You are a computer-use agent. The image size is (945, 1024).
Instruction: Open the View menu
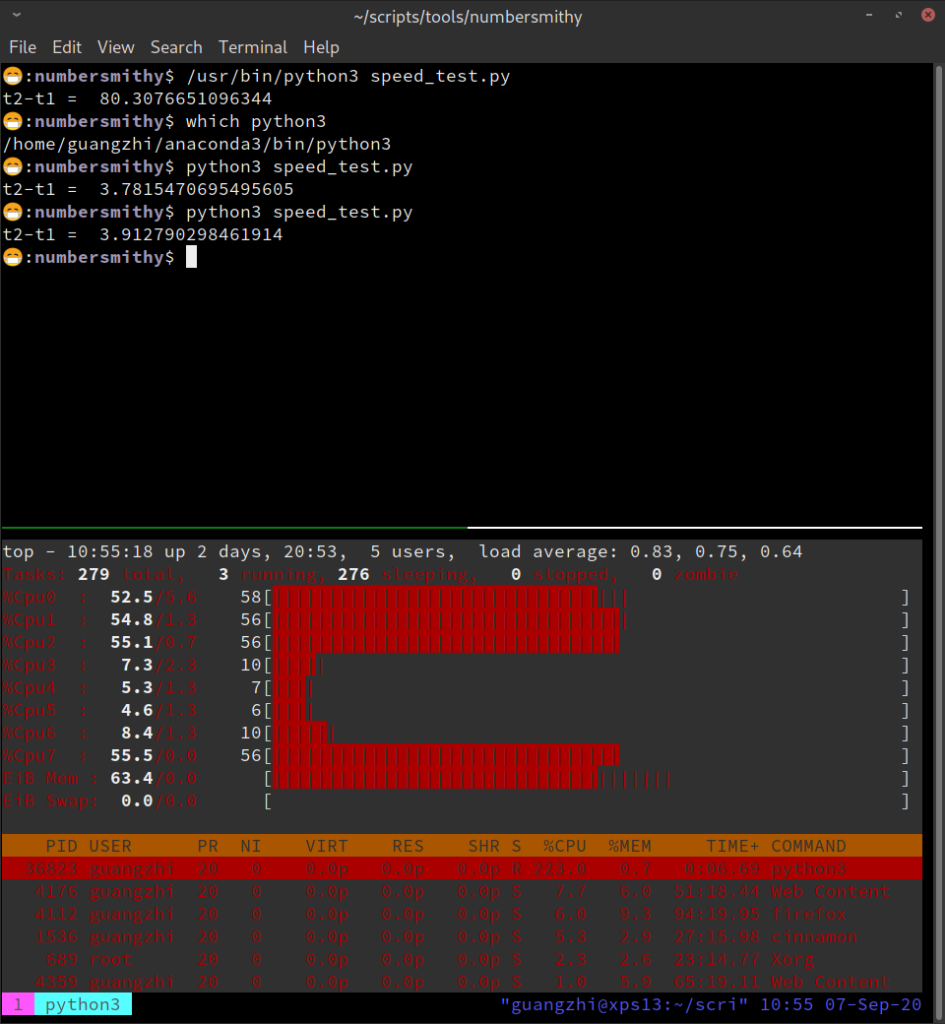tap(116, 47)
